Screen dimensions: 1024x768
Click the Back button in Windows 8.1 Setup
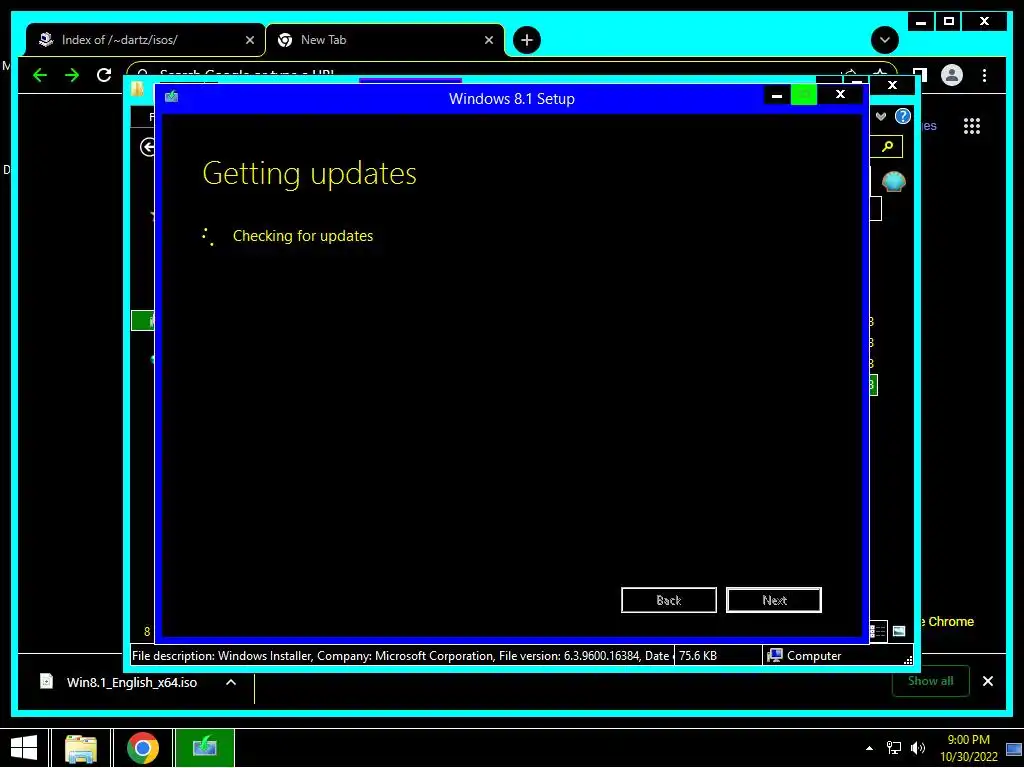pyautogui.click(x=669, y=600)
